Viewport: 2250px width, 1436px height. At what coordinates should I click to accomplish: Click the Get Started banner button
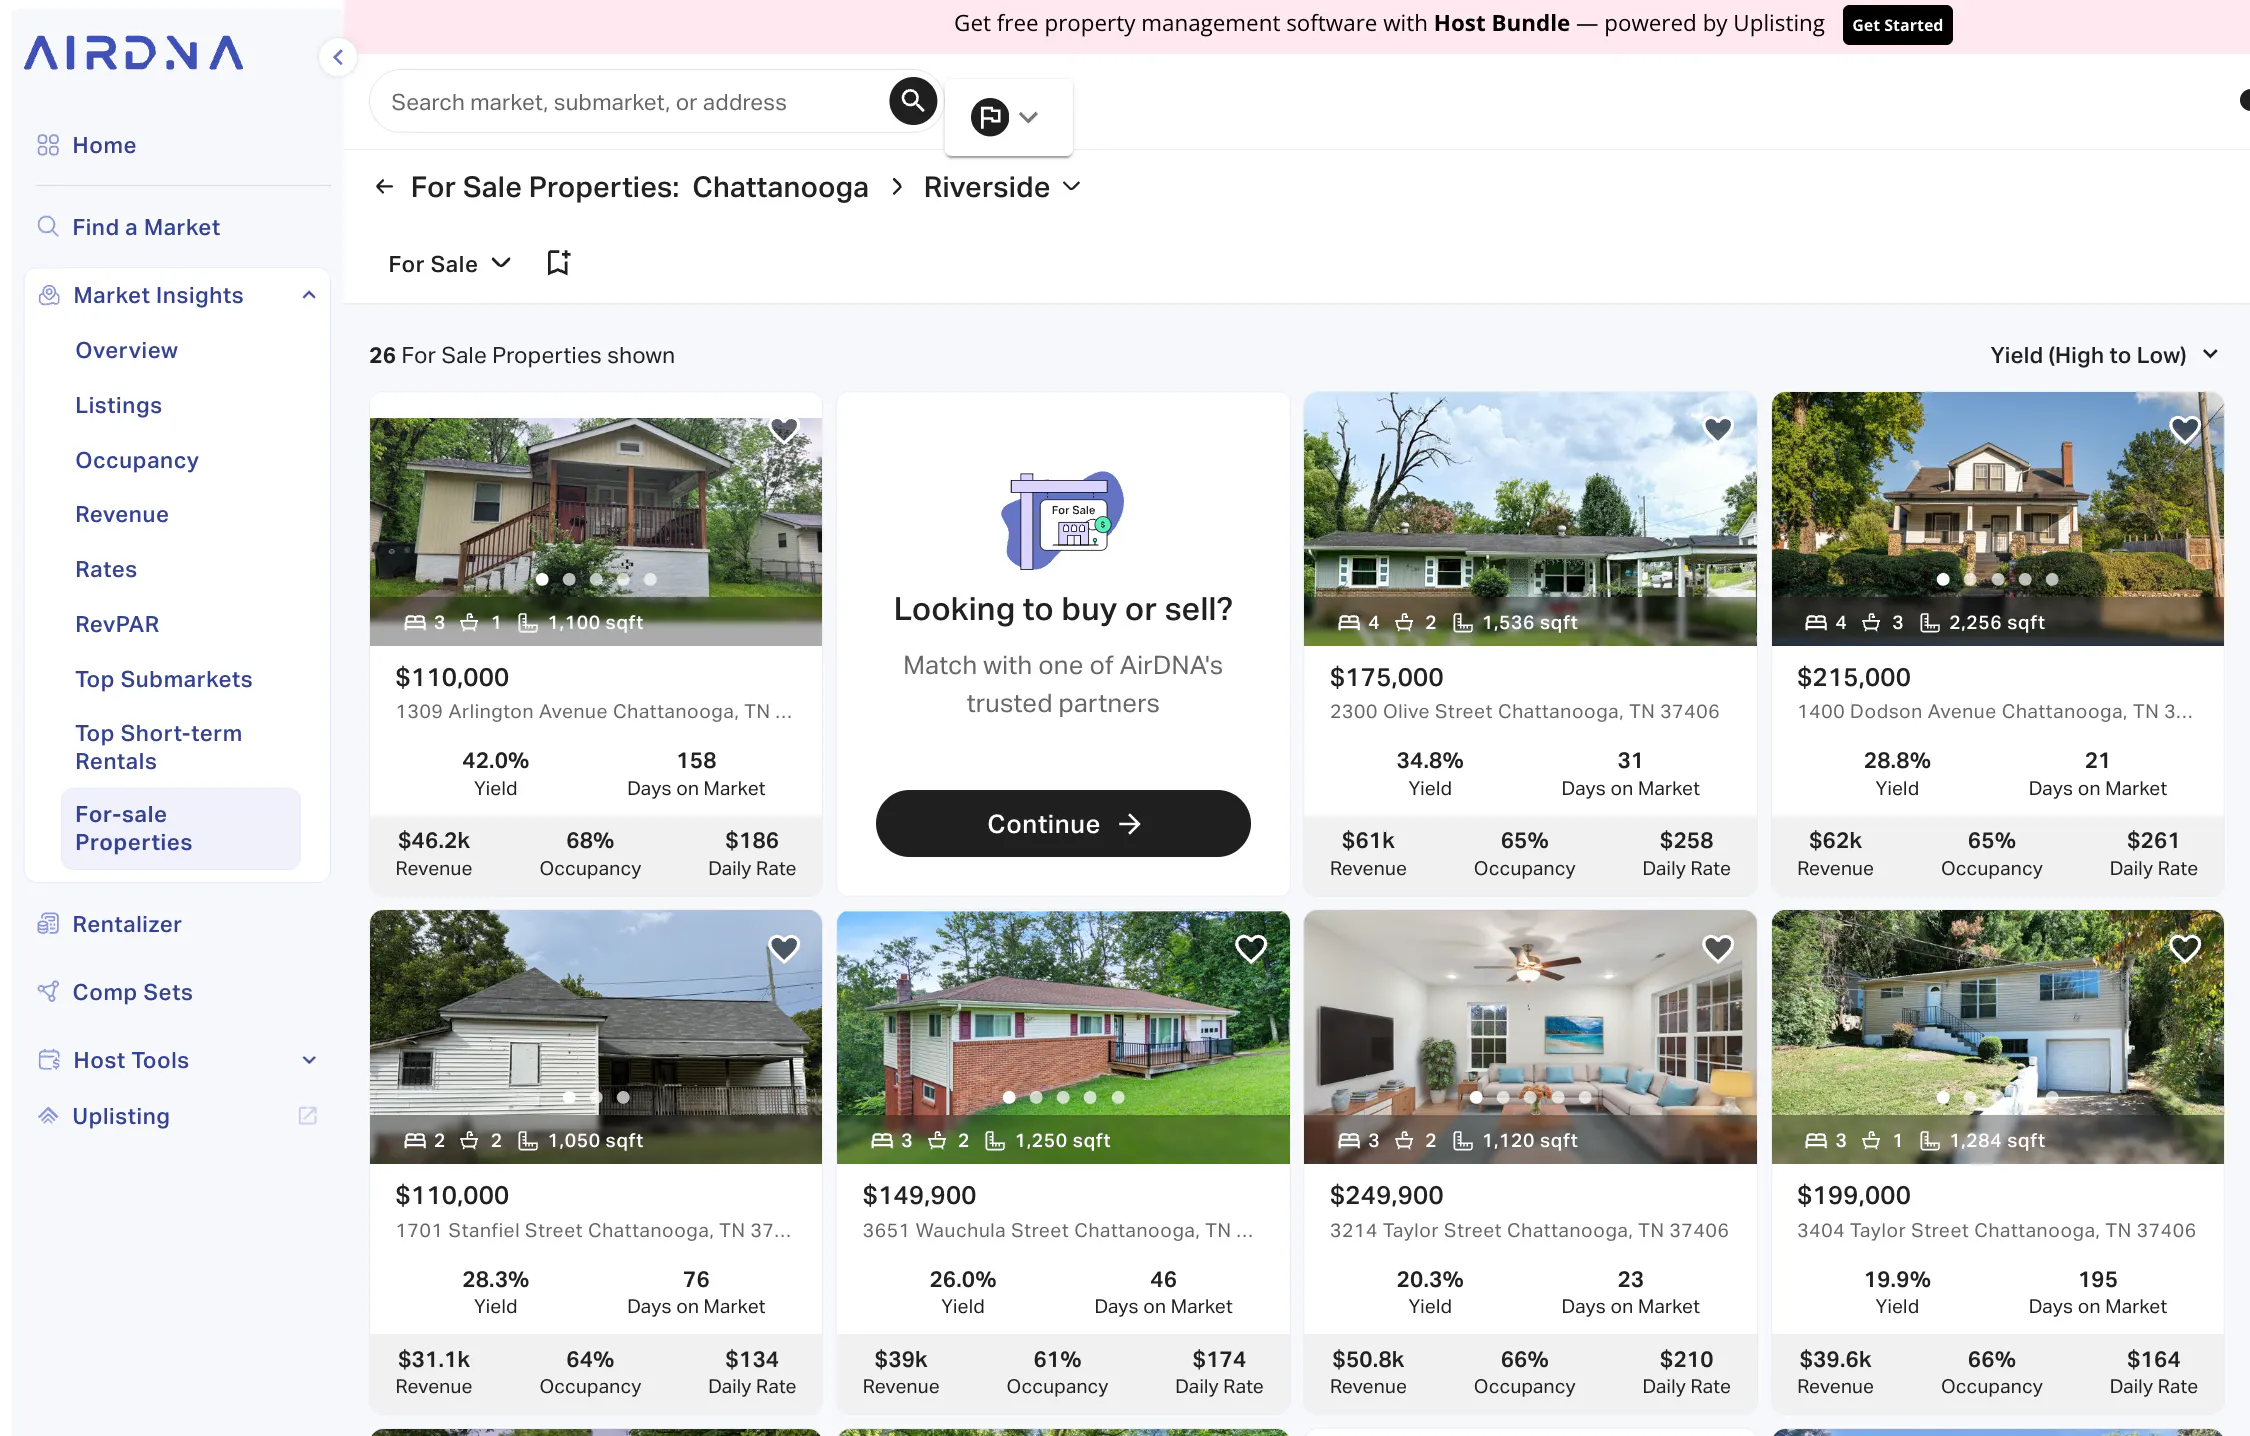[x=1897, y=25]
